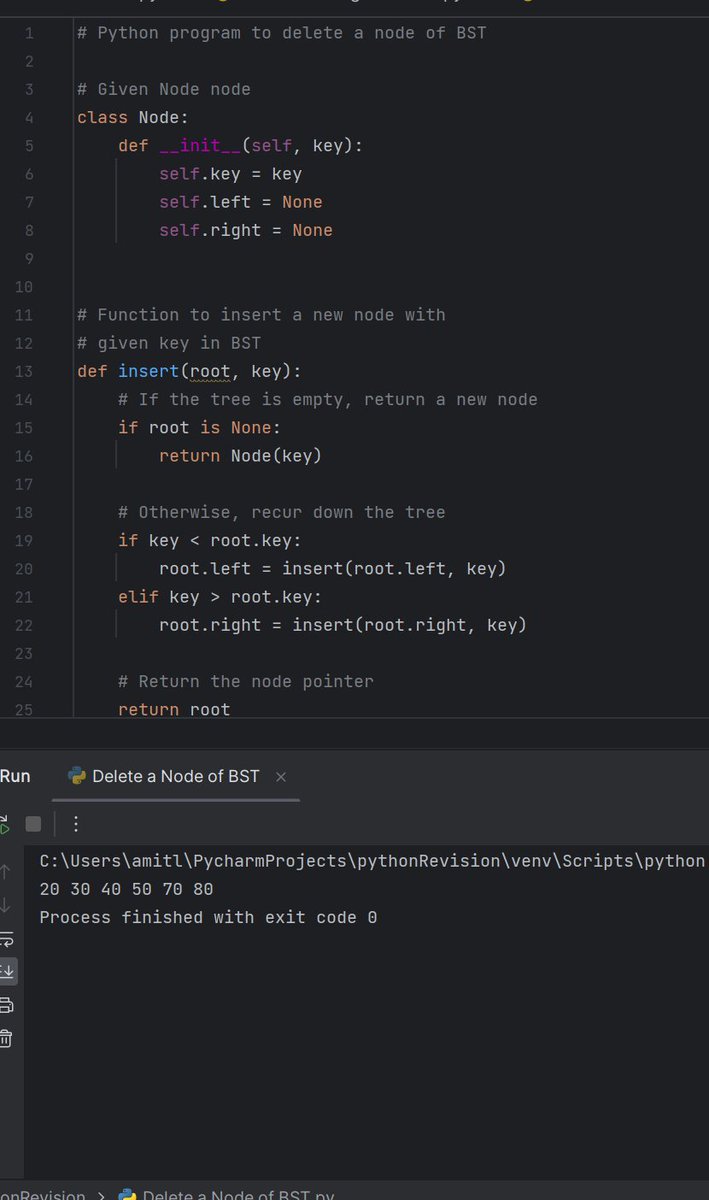Click the print icon in Run console

pos(4,1004)
